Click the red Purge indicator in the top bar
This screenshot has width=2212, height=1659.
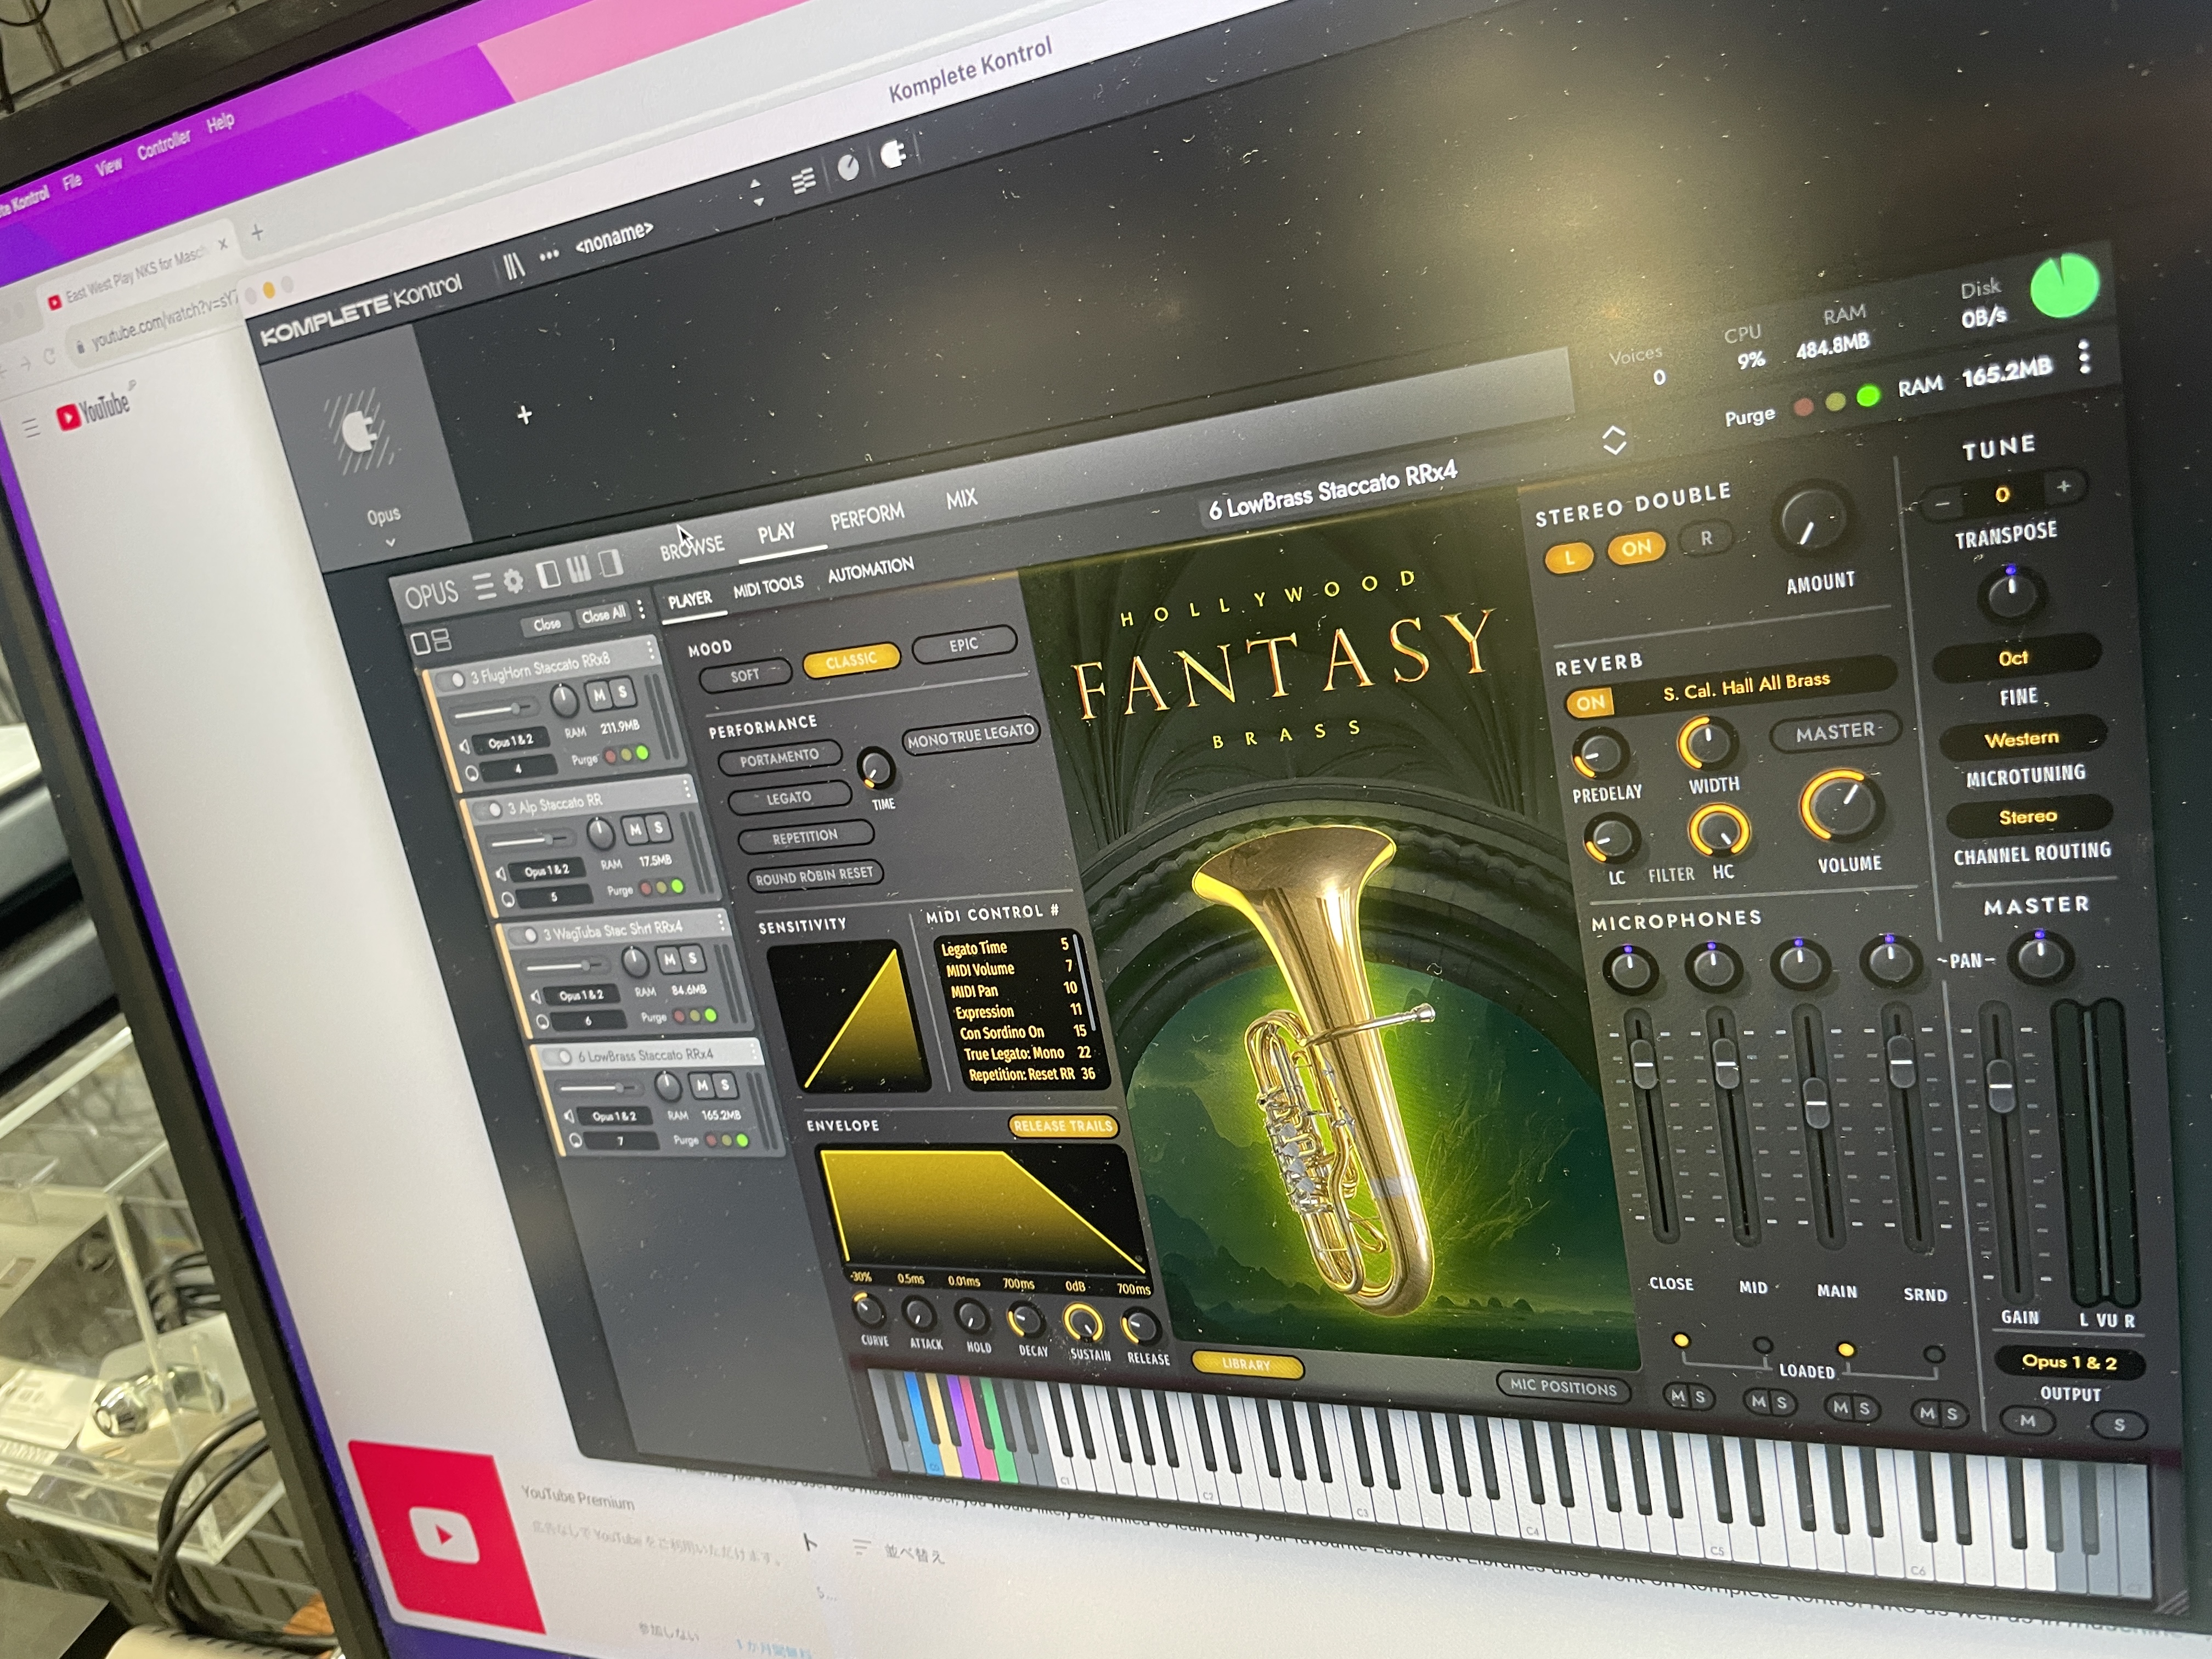1803,407
